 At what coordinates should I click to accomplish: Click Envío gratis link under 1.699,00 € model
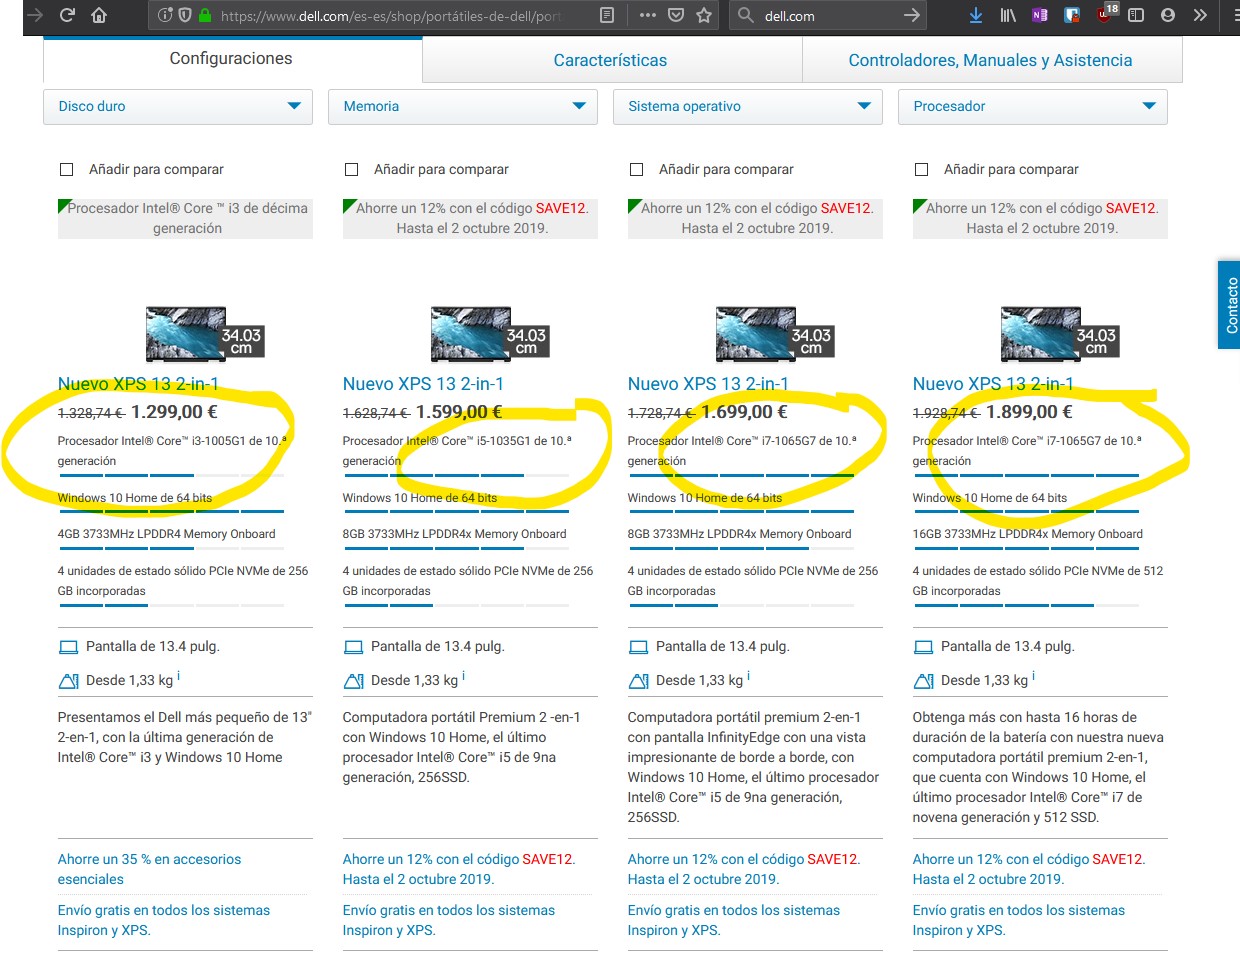click(x=734, y=920)
